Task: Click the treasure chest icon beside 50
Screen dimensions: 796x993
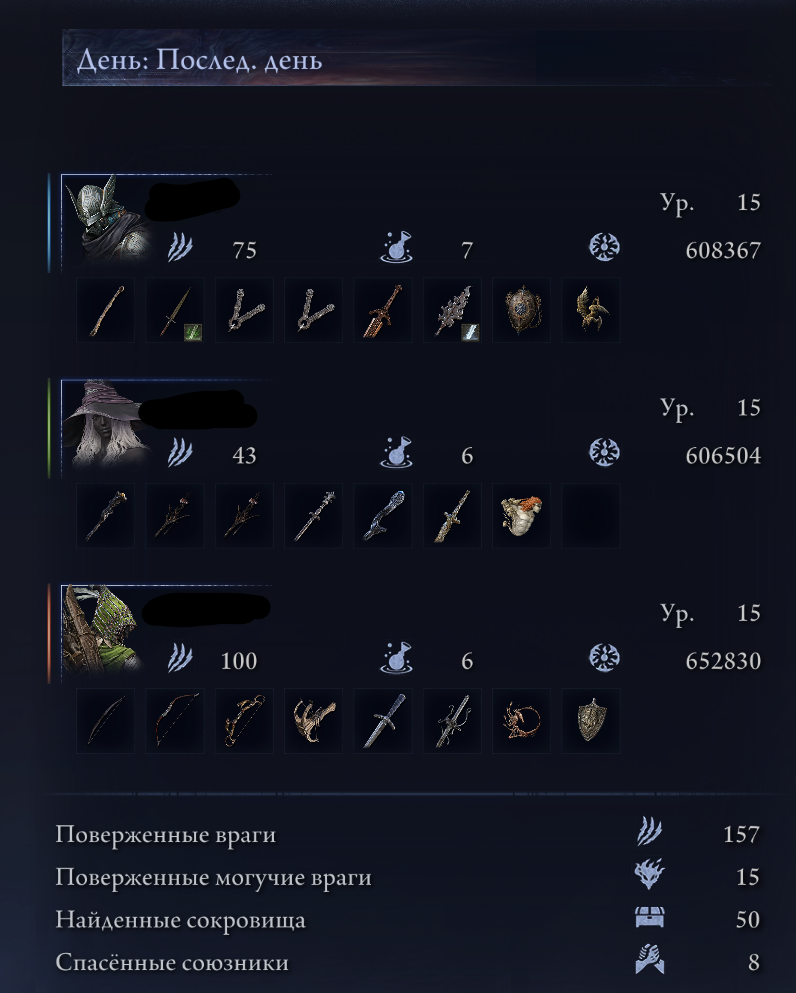Action: 650,918
